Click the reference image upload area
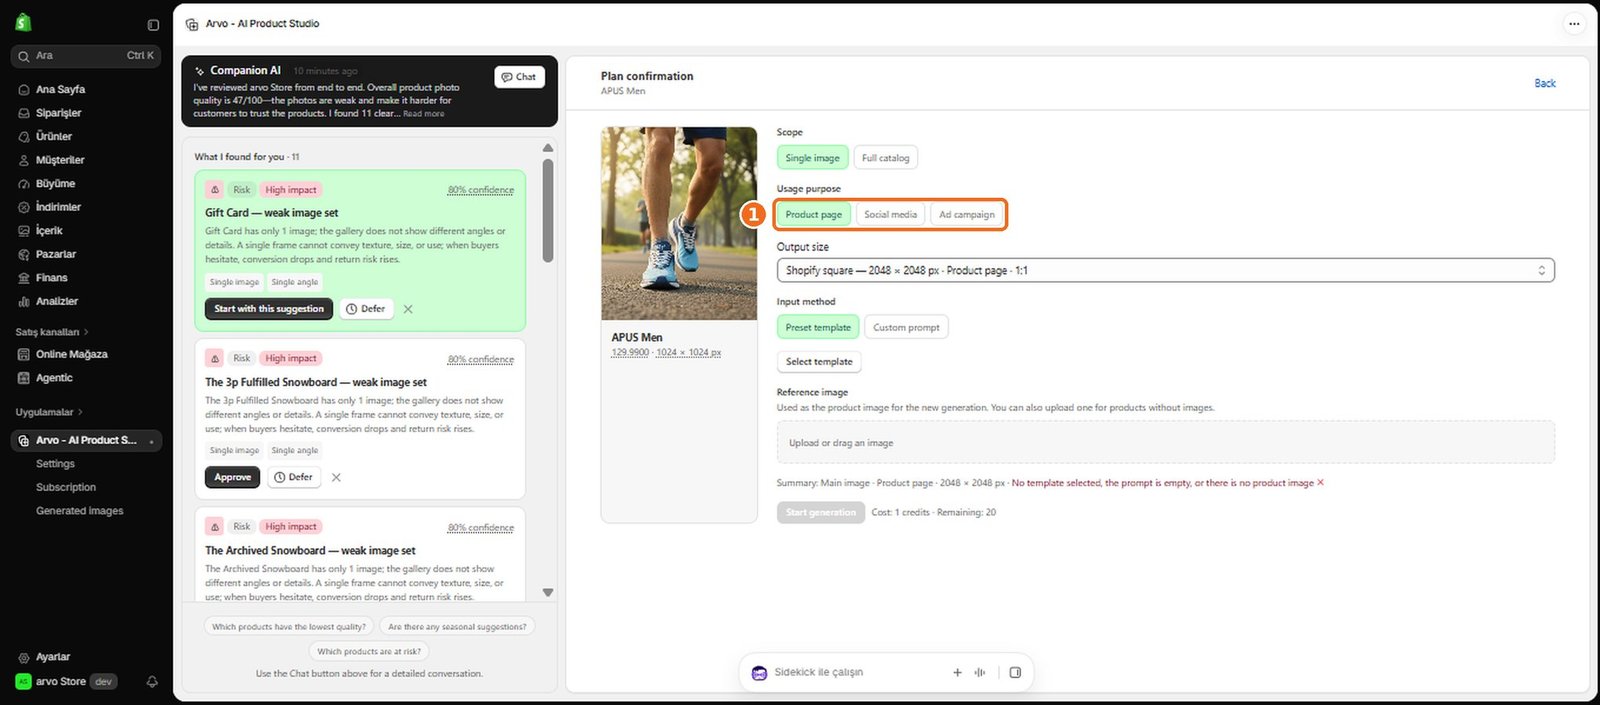Image resolution: width=1600 pixels, height=705 pixels. pos(1165,443)
